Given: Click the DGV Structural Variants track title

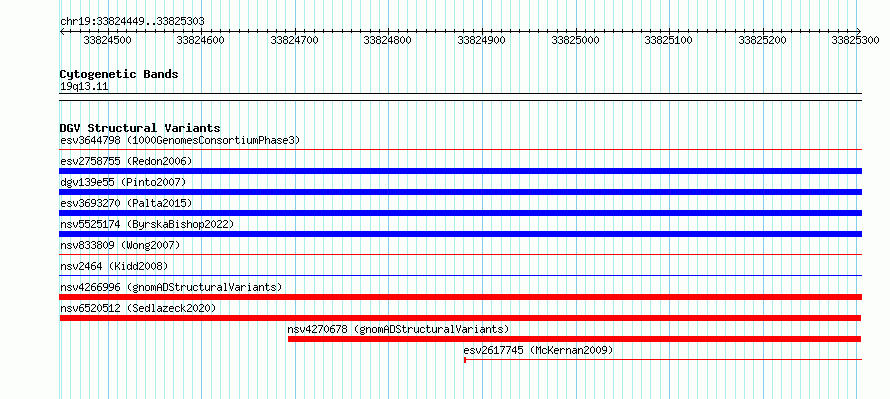Looking at the screenshot, I should [x=140, y=128].
